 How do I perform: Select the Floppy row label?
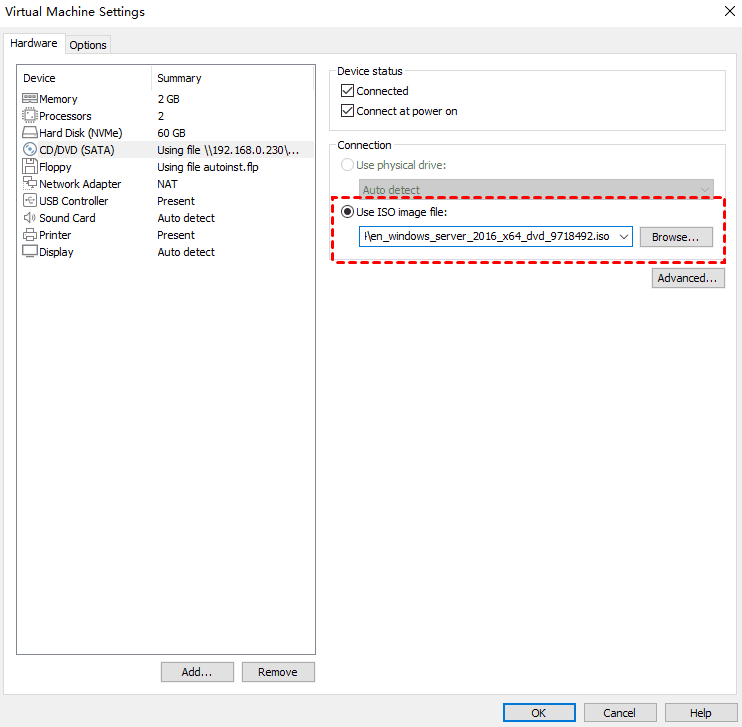pyautogui.click(x=55, y=167)
